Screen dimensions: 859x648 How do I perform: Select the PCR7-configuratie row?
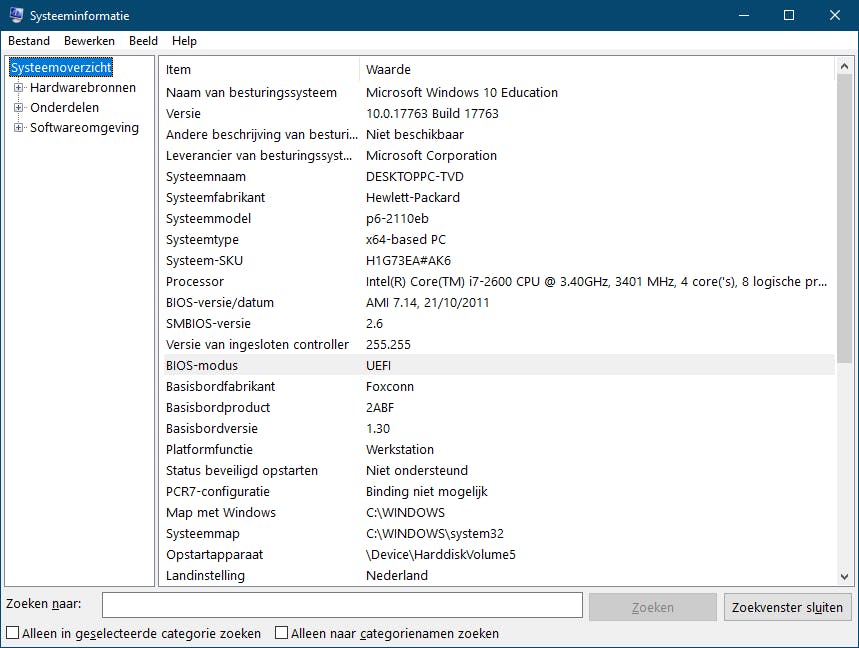coord(499,491)
